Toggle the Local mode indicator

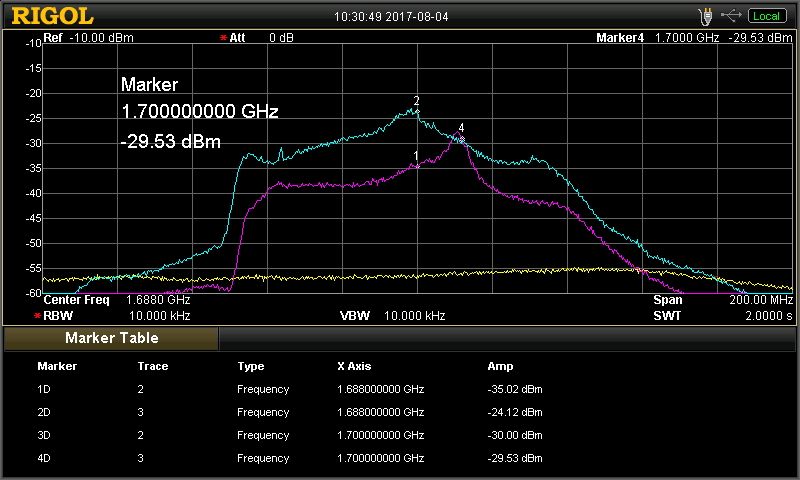[x=766, y=15]
